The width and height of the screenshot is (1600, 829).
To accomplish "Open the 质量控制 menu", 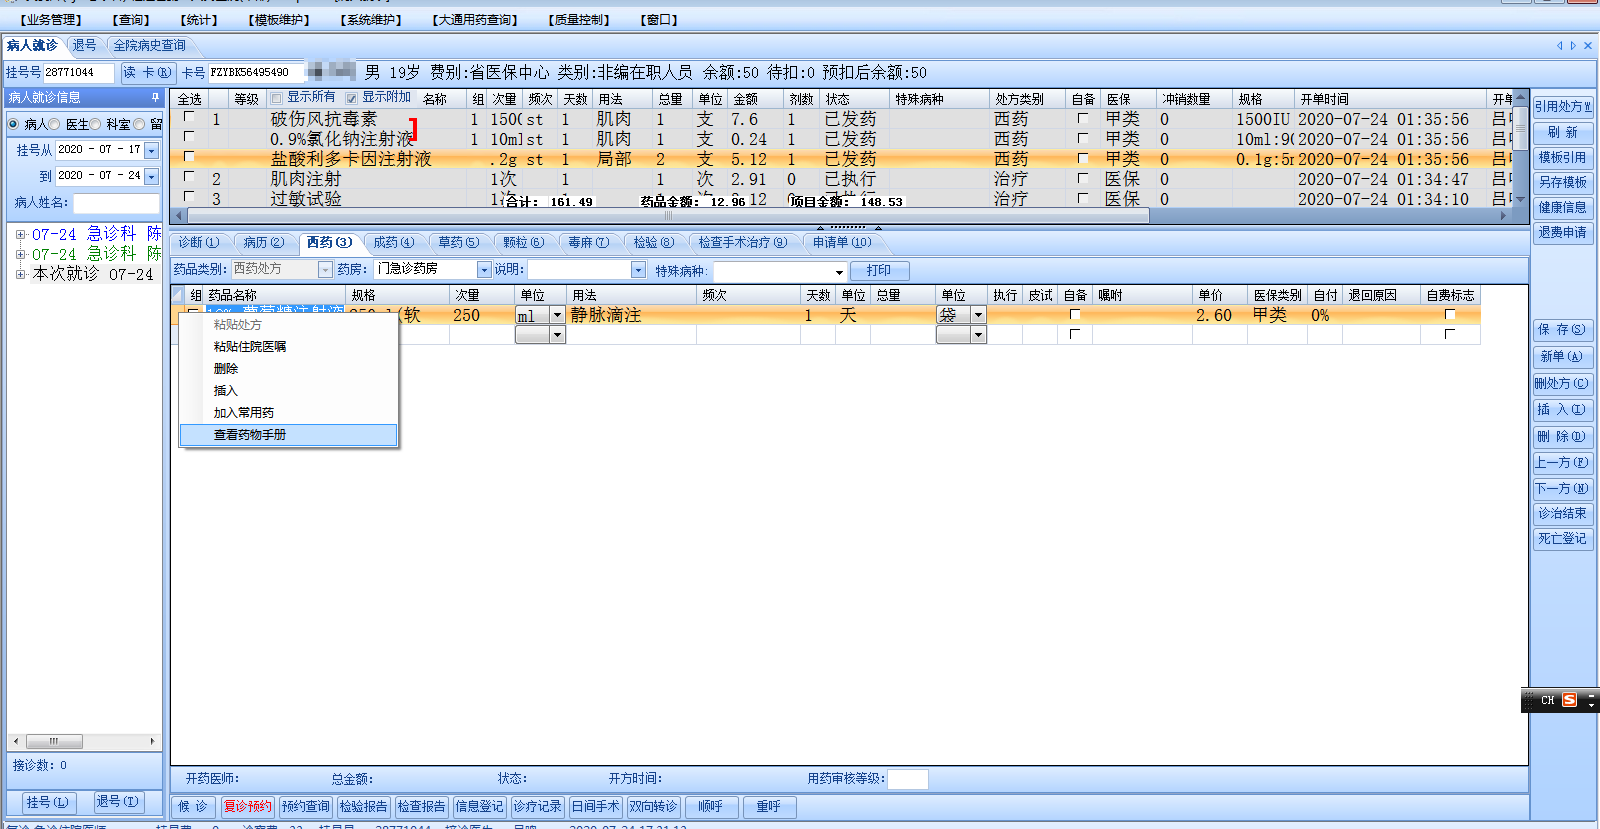I will click(579, 19).
